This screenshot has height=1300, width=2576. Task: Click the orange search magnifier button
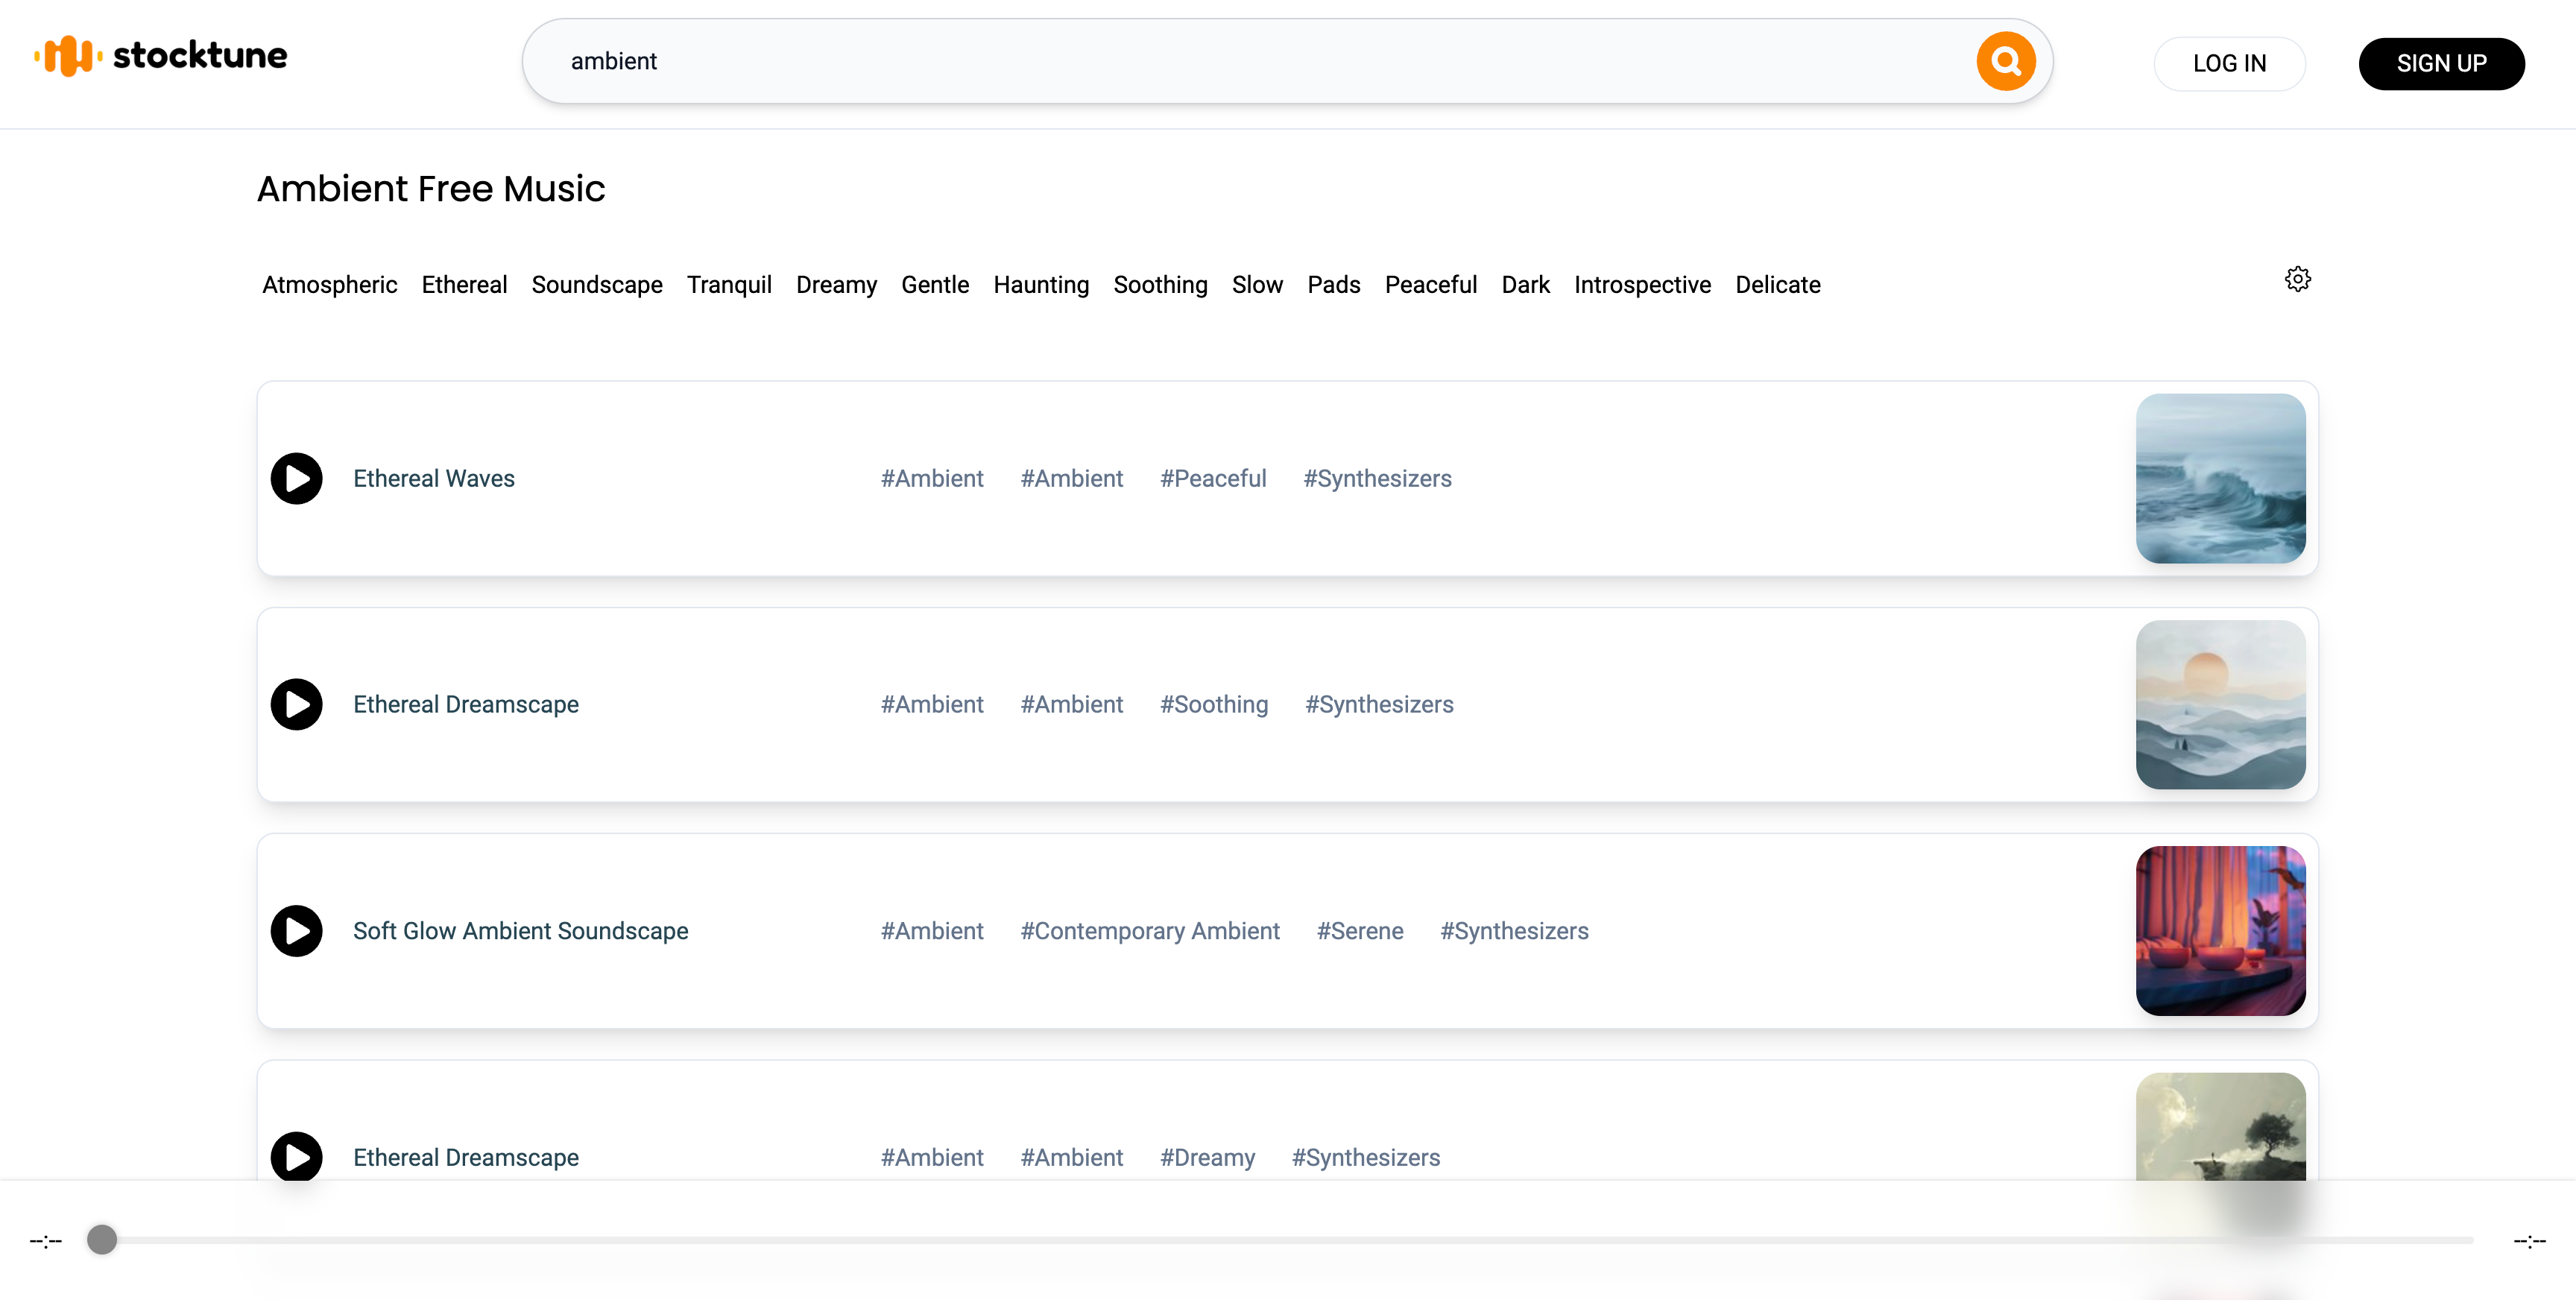pyautogui.click(x=2005, y=61)
